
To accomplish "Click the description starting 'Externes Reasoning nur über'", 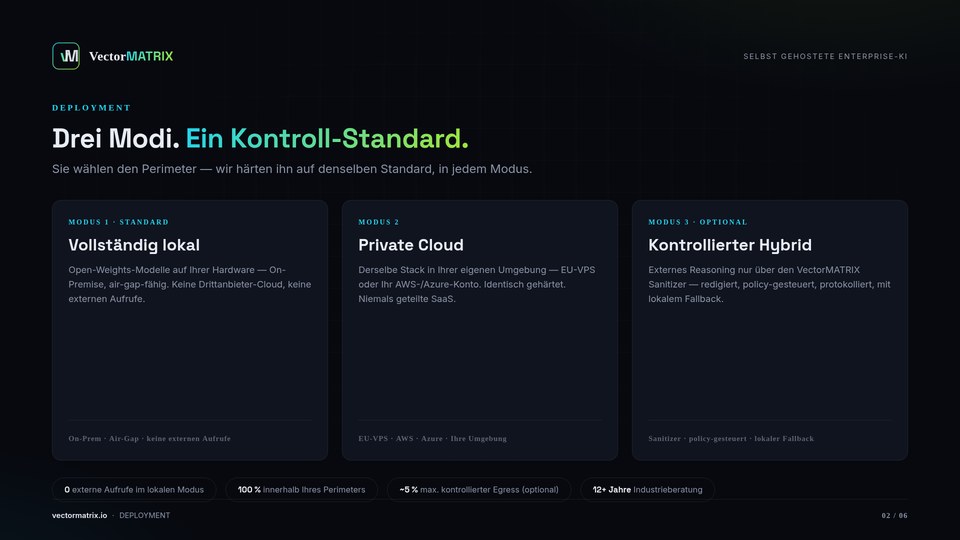I will (x=770, y=284).
